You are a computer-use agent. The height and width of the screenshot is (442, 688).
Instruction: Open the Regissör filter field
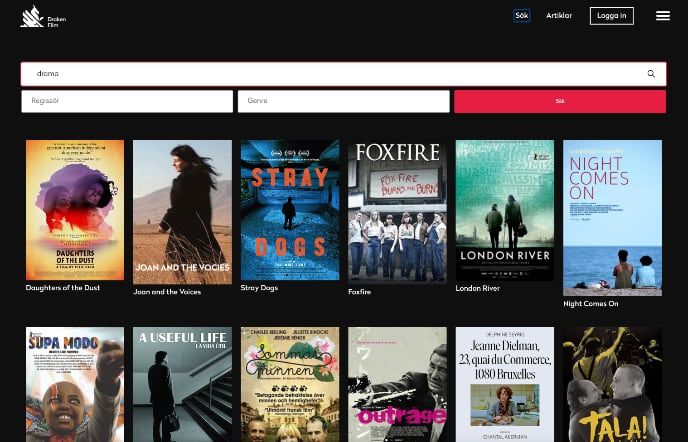tap(126, 101)
